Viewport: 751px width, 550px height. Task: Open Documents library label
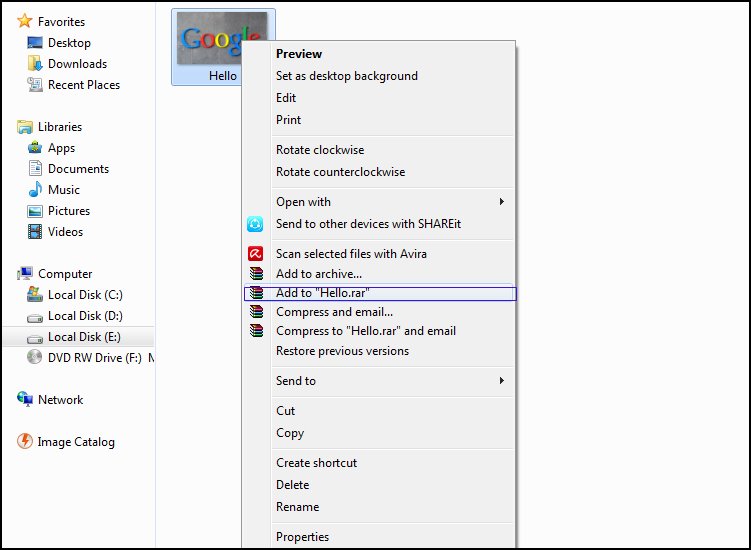coord(78,169)
